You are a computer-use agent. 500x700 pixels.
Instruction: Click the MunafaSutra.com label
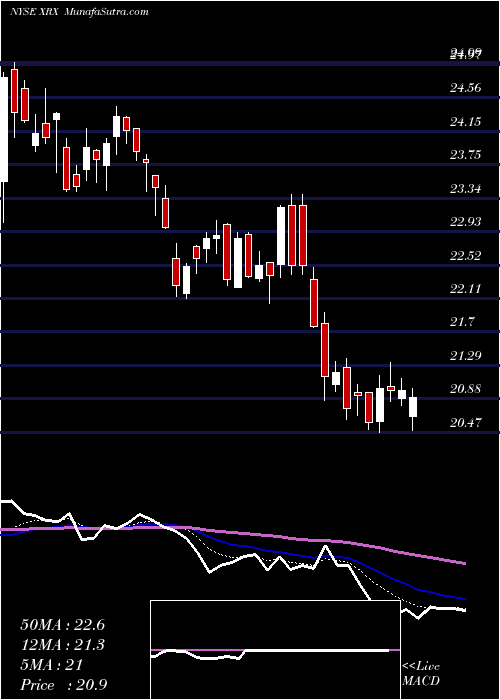106,12
